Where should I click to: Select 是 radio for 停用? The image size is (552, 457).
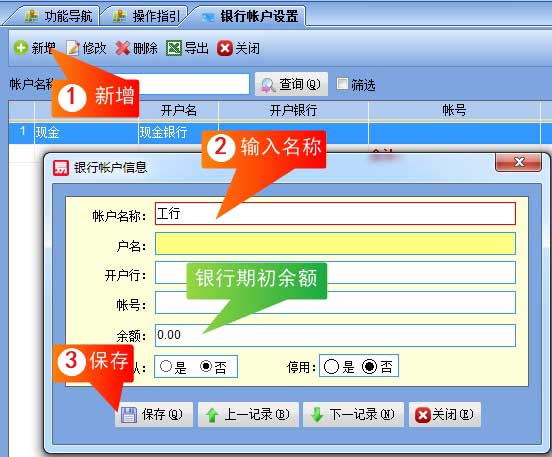click(331, 367)
